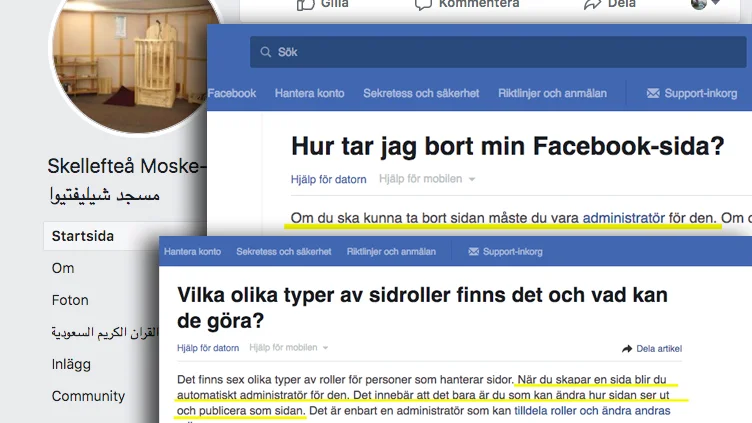Open Hantera konto in upper help window

309,93
